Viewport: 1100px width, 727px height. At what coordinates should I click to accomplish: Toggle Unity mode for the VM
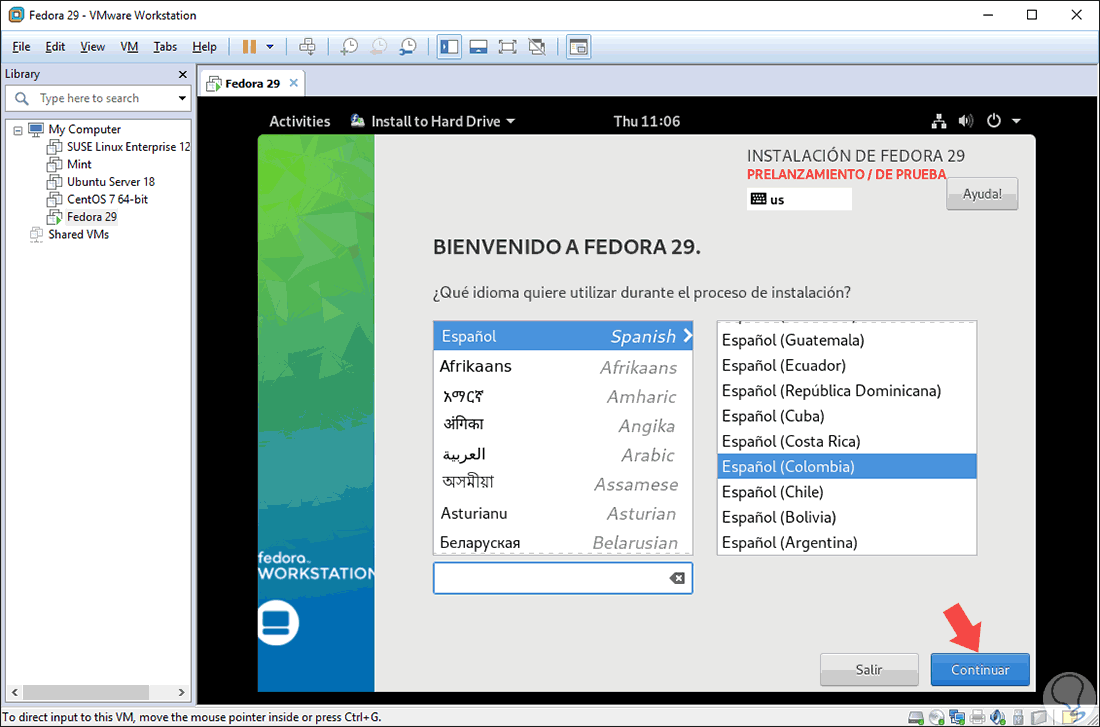(x=537, y=46)
